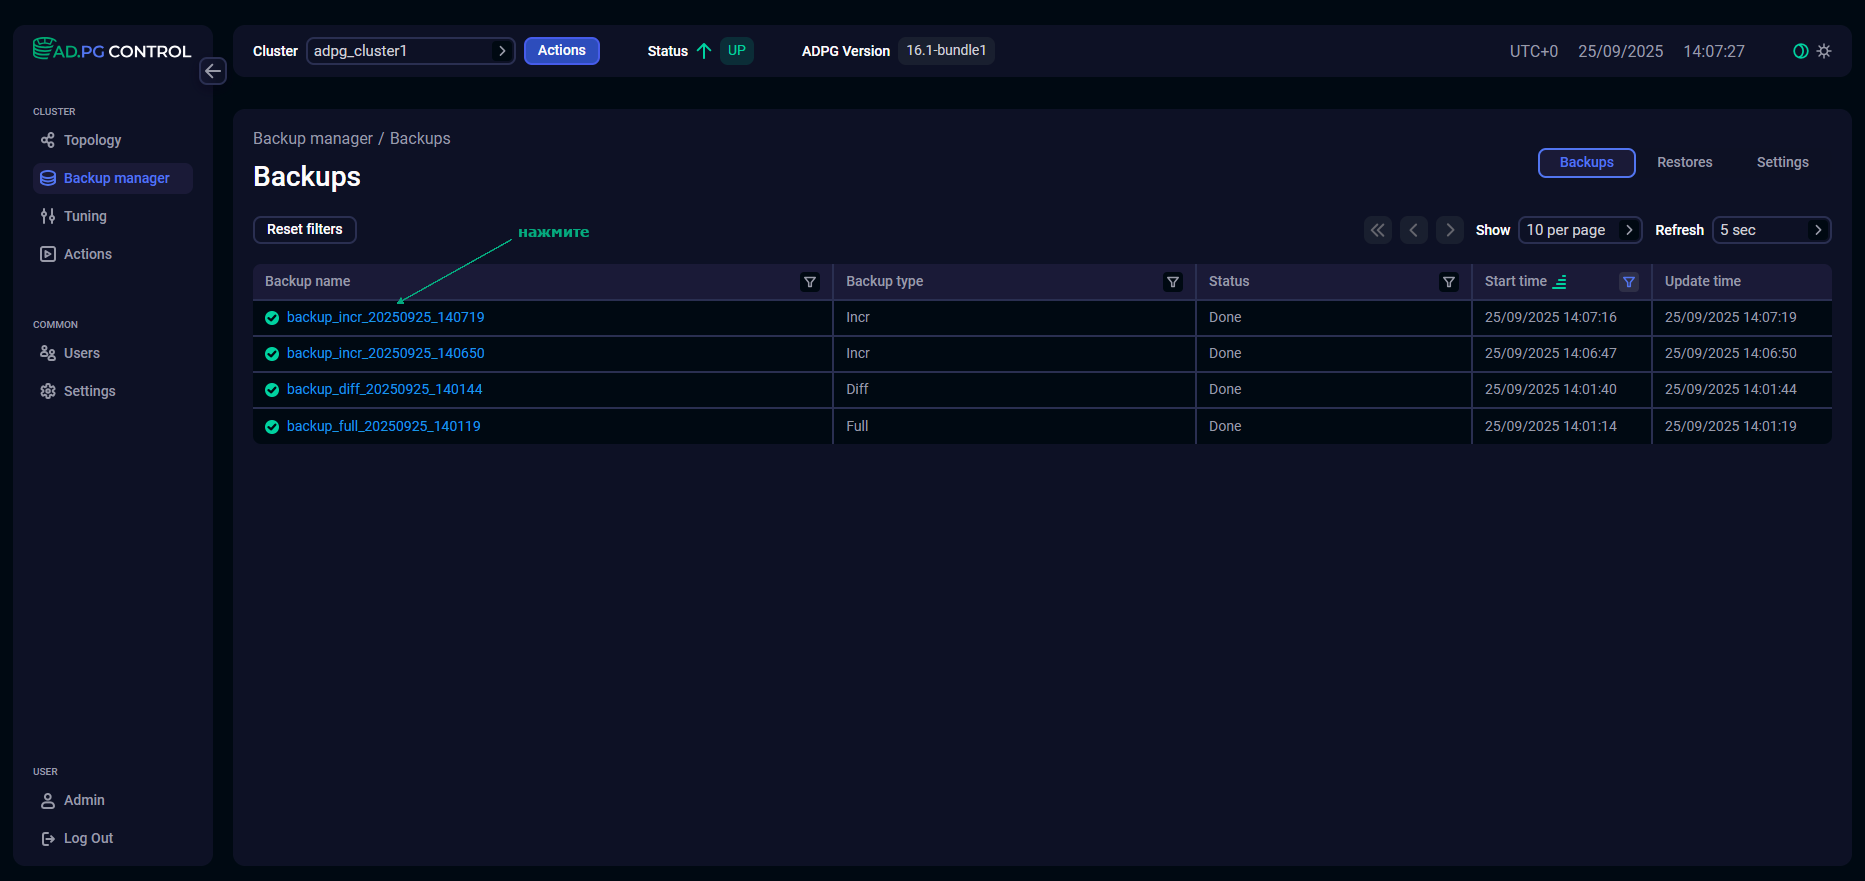Open Topology in the sidebar

(x=92, y=140)
